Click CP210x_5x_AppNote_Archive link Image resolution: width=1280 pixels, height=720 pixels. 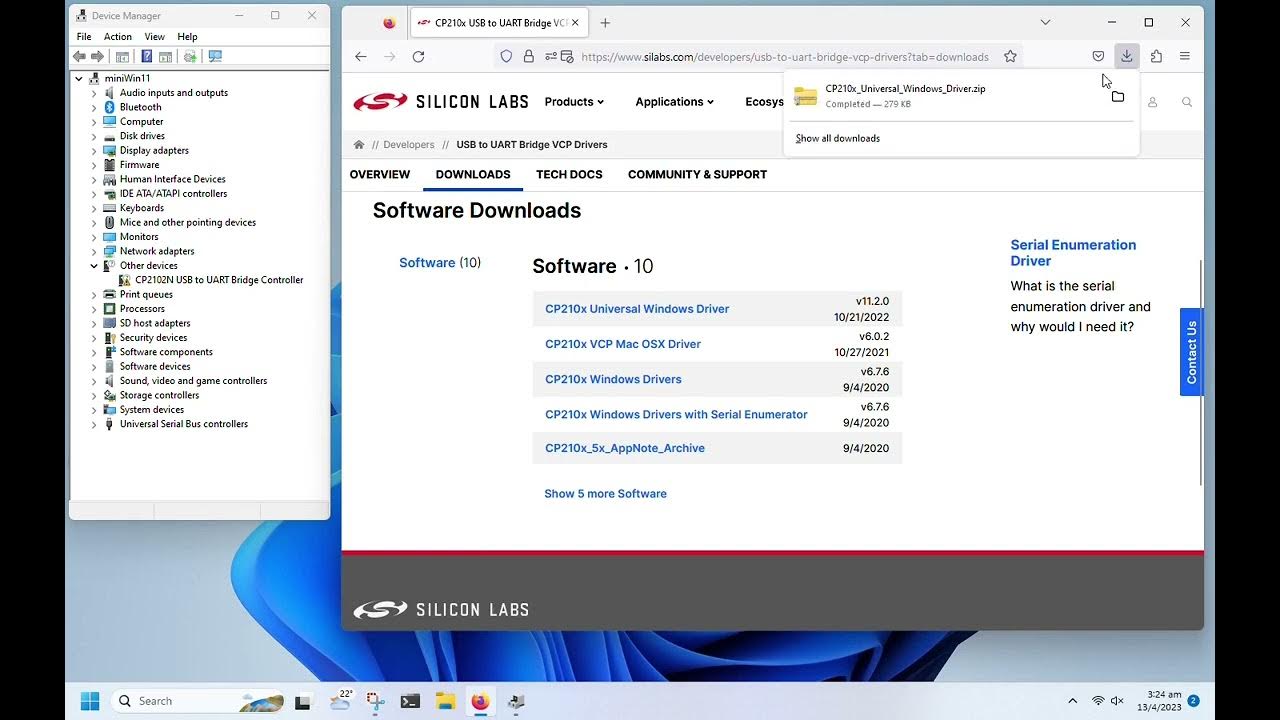(x=625, y=448)
